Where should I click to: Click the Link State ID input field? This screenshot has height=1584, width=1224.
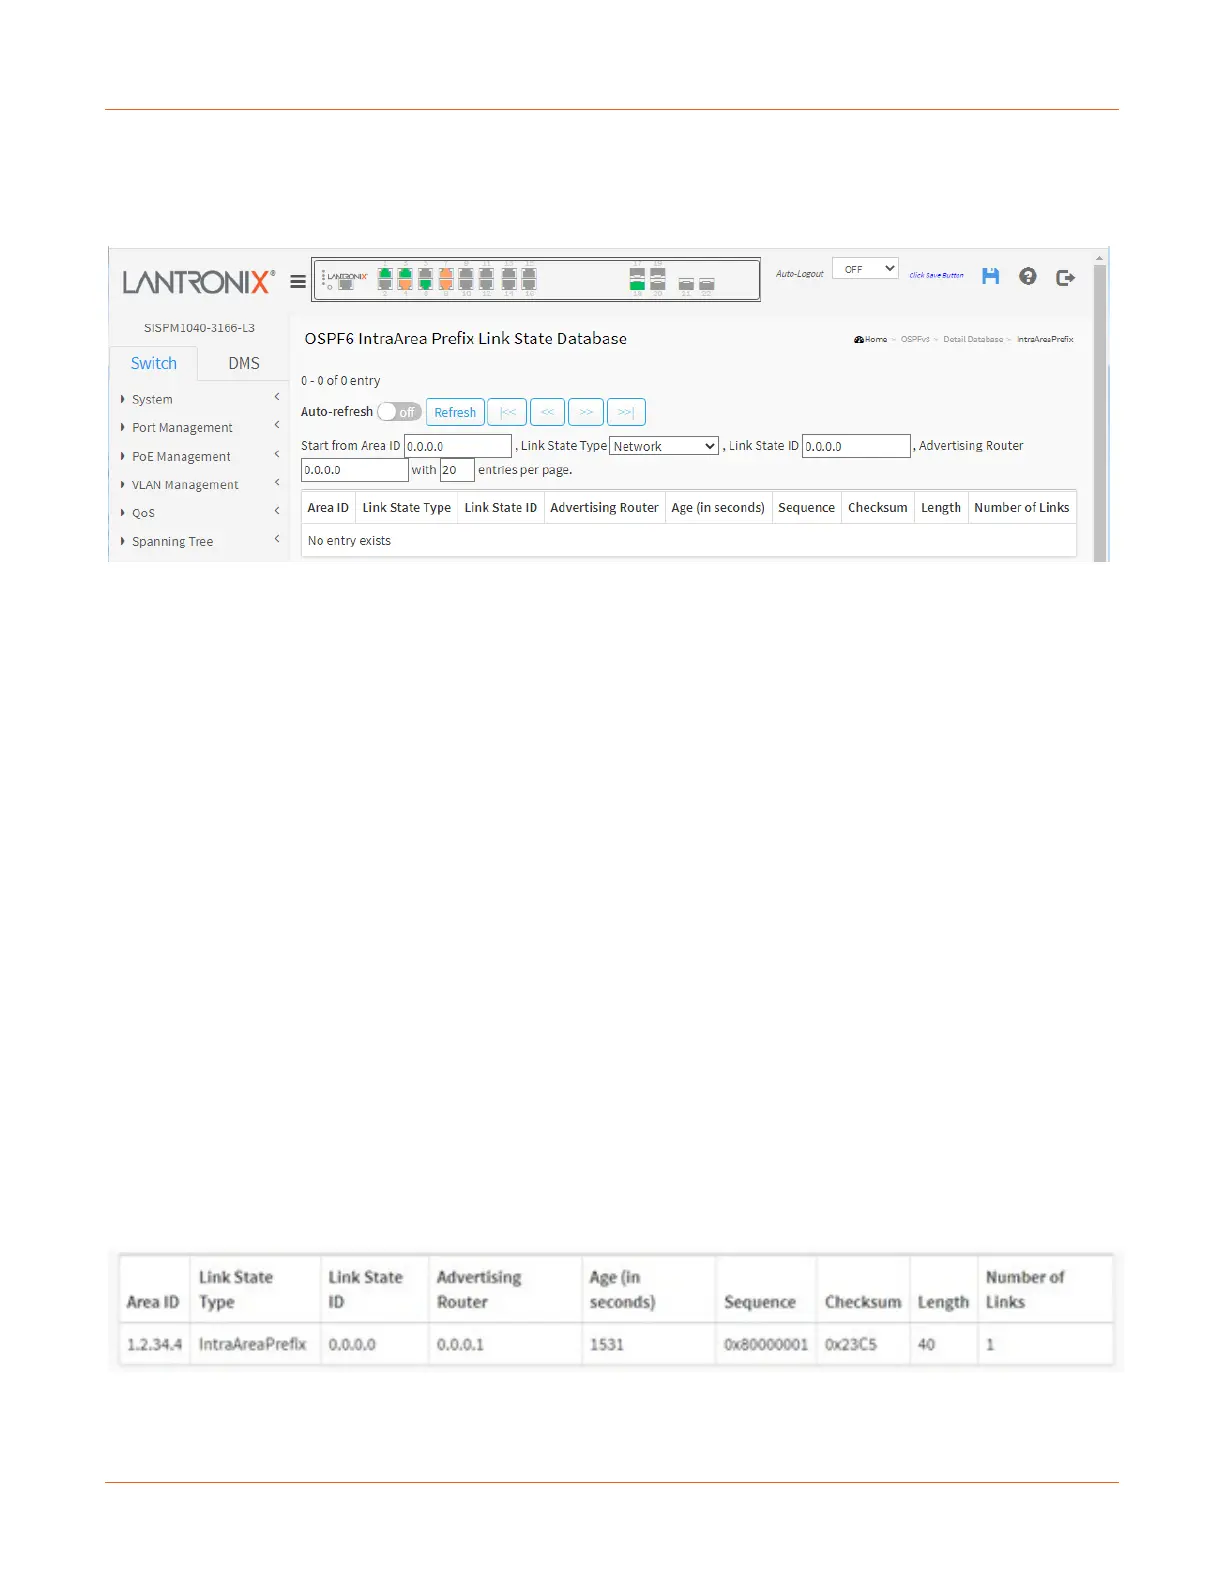tap(856, 446)
